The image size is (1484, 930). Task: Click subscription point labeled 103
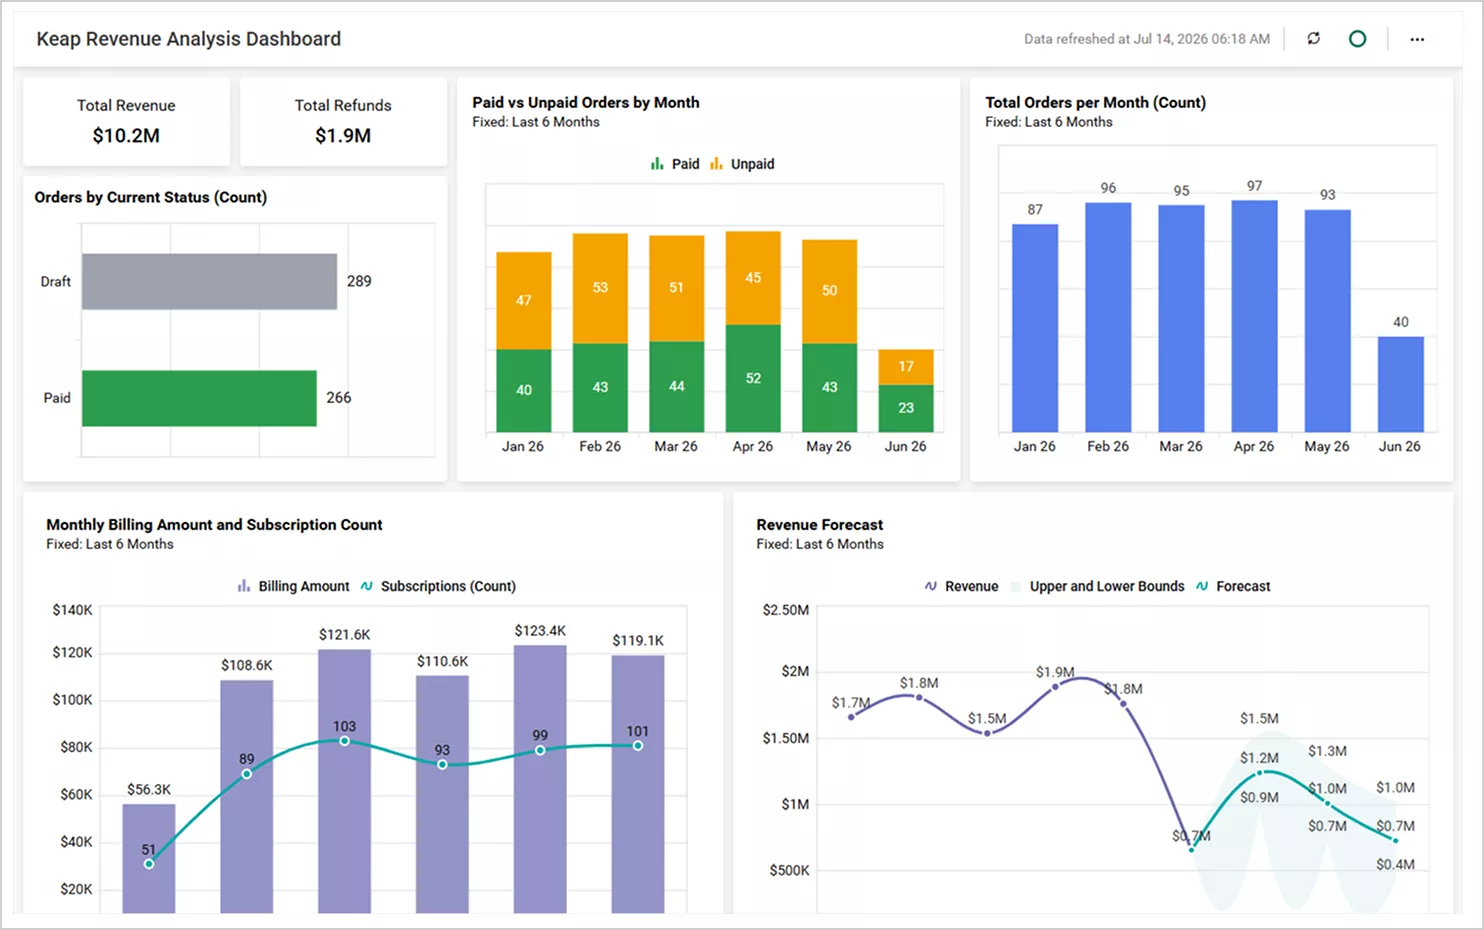point(344,741)
